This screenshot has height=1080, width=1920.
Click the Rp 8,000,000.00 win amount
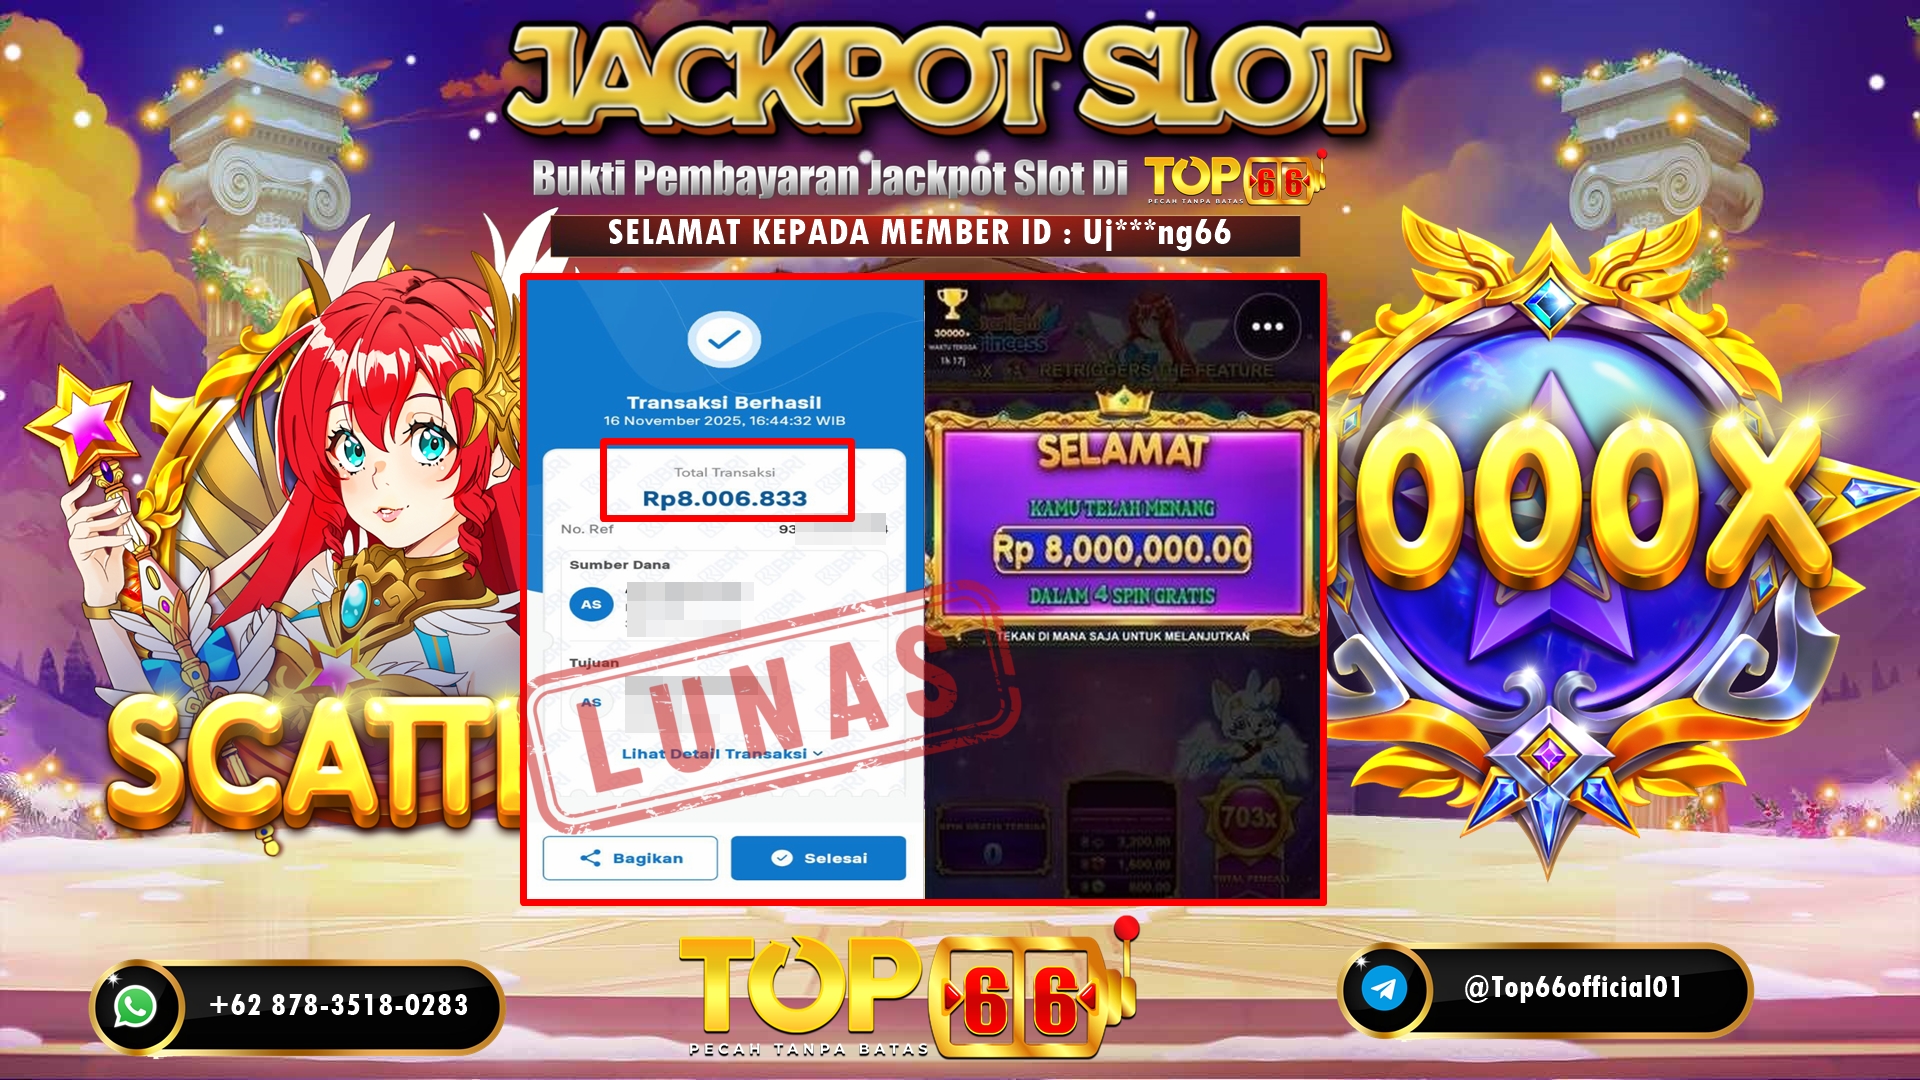[x=1122, y=549]
